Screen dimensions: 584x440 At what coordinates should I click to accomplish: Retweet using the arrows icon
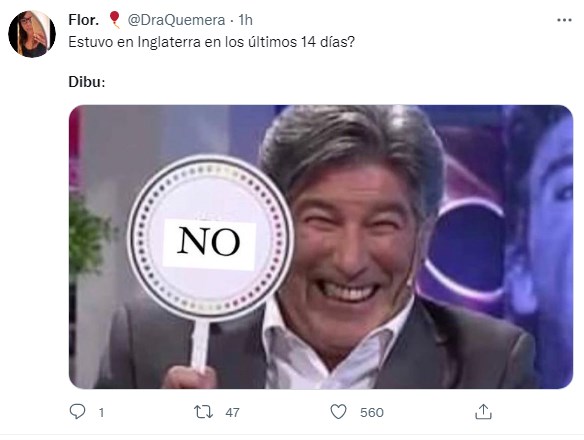pos(203,412)
